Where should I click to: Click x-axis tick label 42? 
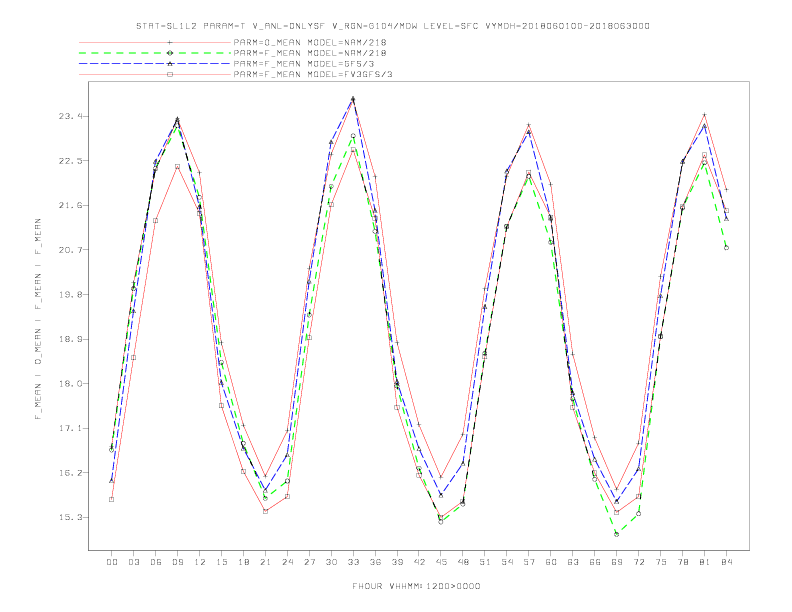[x=419, y=562]
